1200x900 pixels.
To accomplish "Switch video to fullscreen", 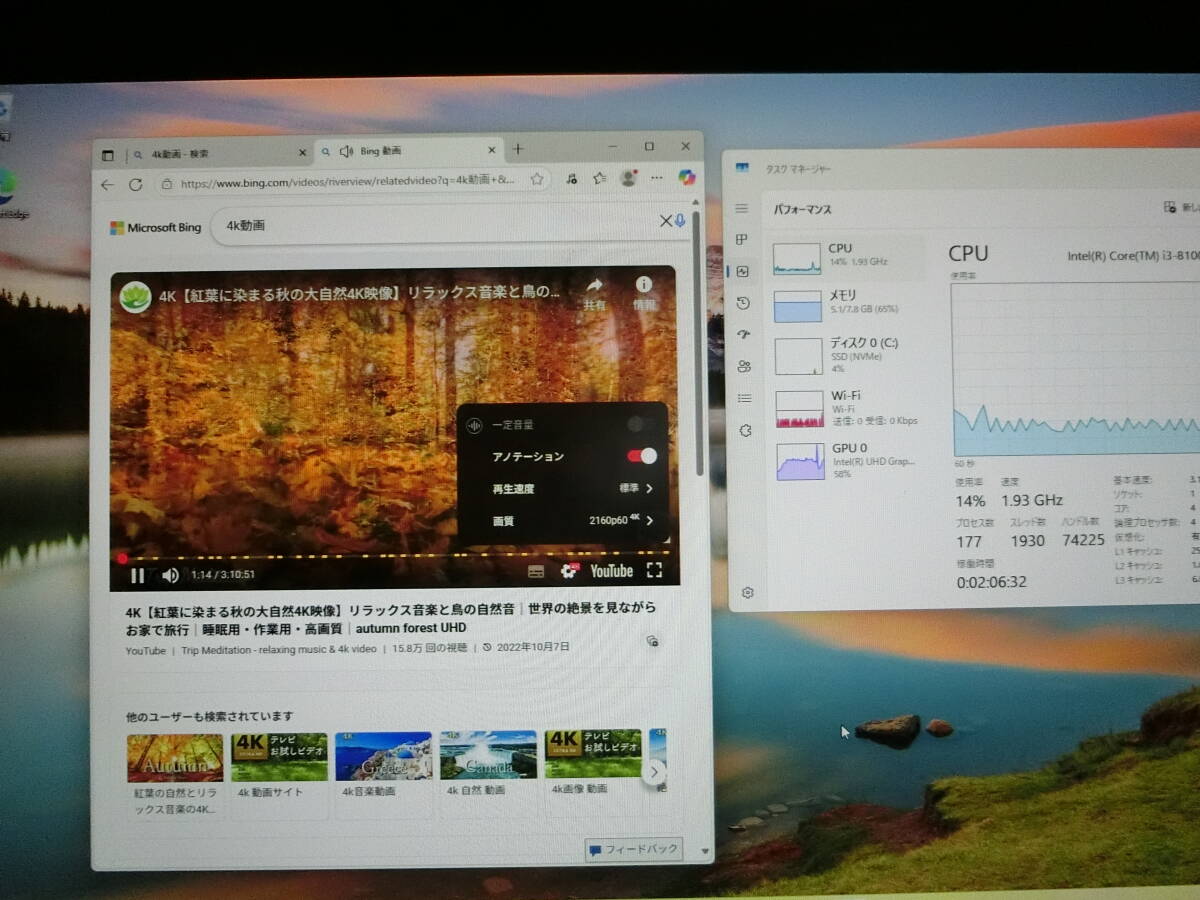I will tap(655, 570).
